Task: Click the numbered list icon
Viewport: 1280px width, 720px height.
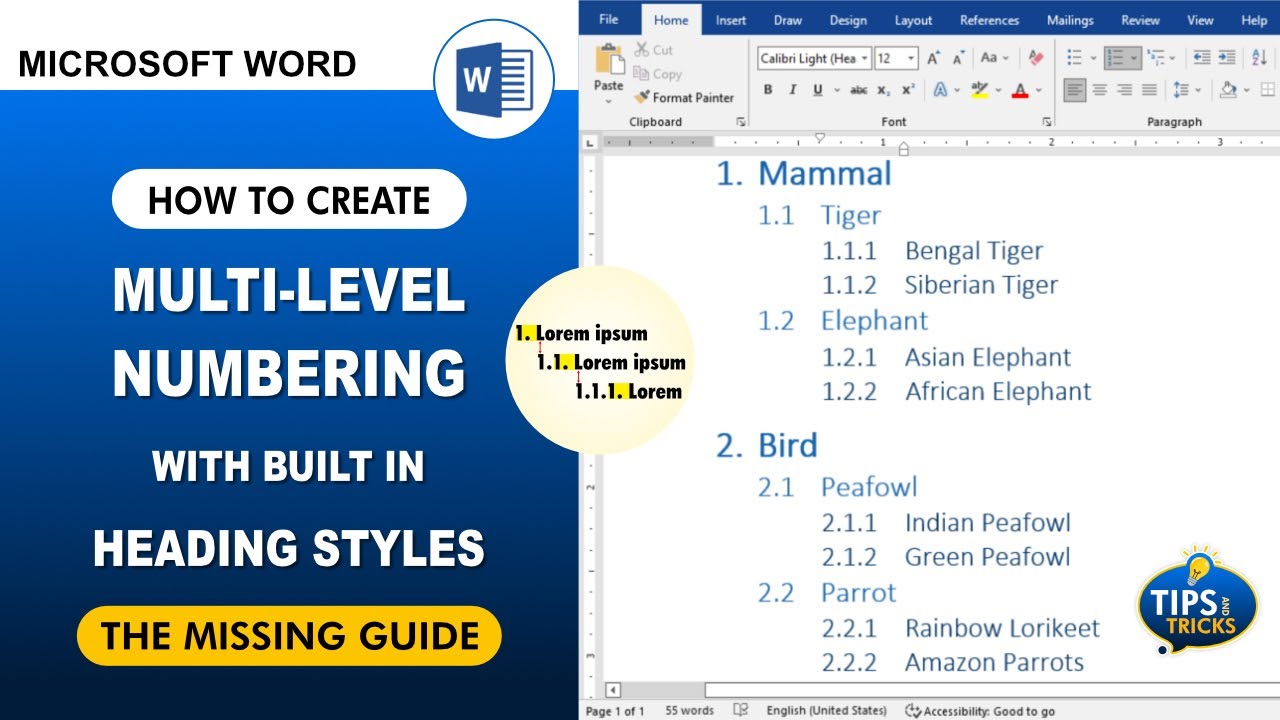Action: coord(1115,58)
